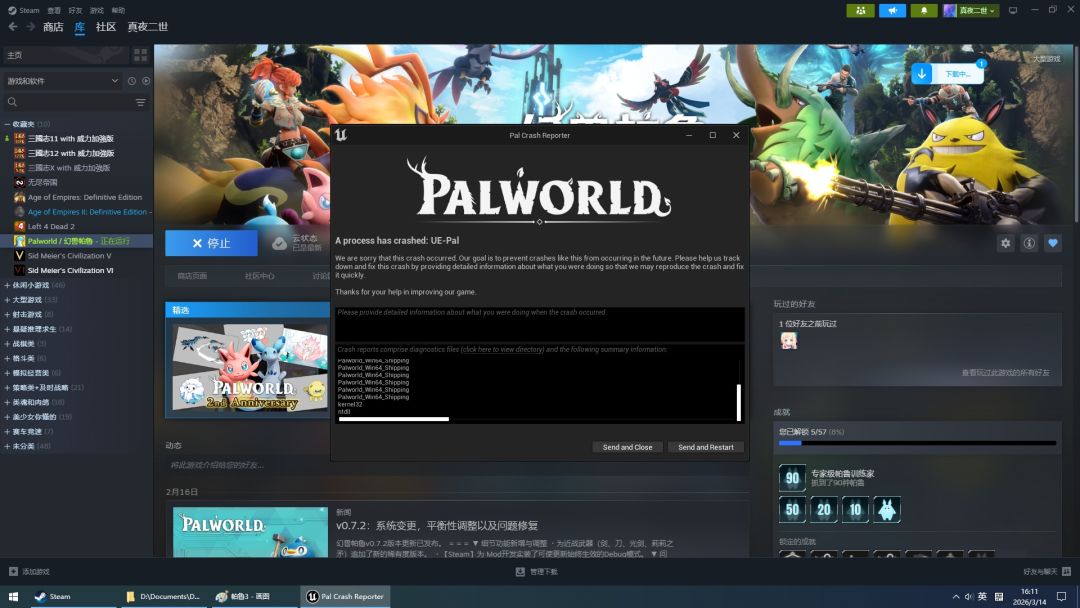Click the 50 achievement badge icon
The width and height of the screenshot is (1080, 608).
point(792,510)
